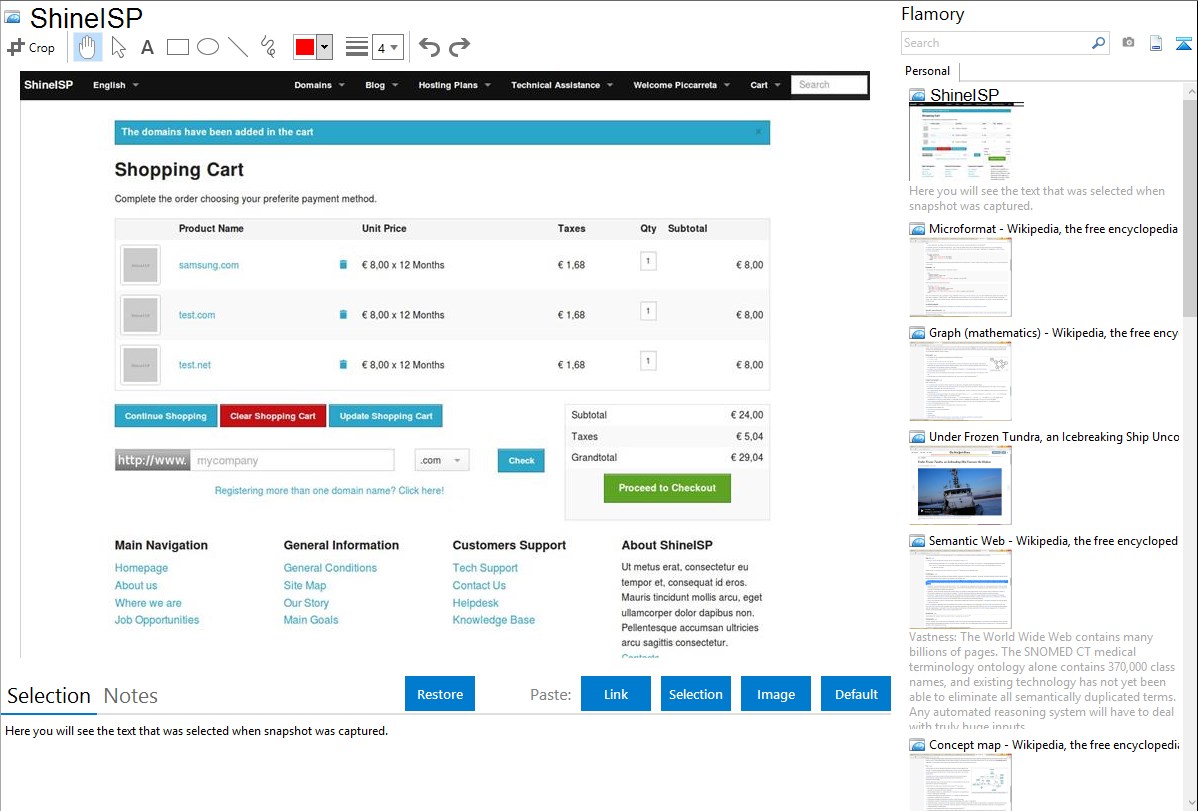
Task: Open the Cart dropdown menu
Action: pos(766,85)
